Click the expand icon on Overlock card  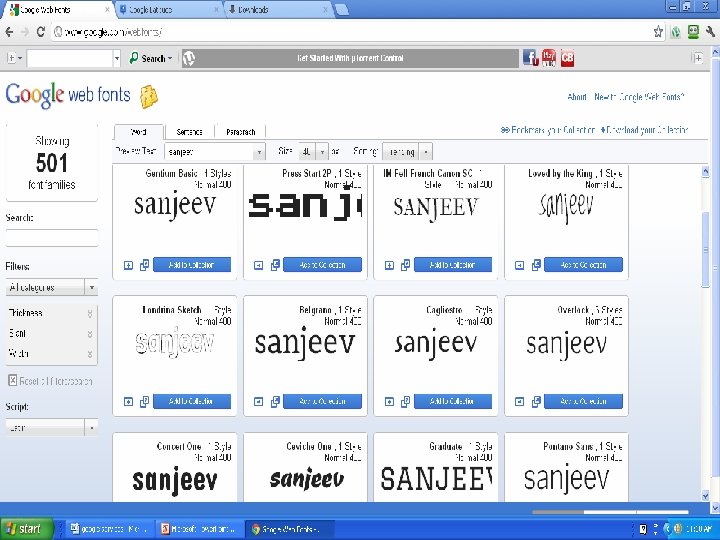[519, 402]
